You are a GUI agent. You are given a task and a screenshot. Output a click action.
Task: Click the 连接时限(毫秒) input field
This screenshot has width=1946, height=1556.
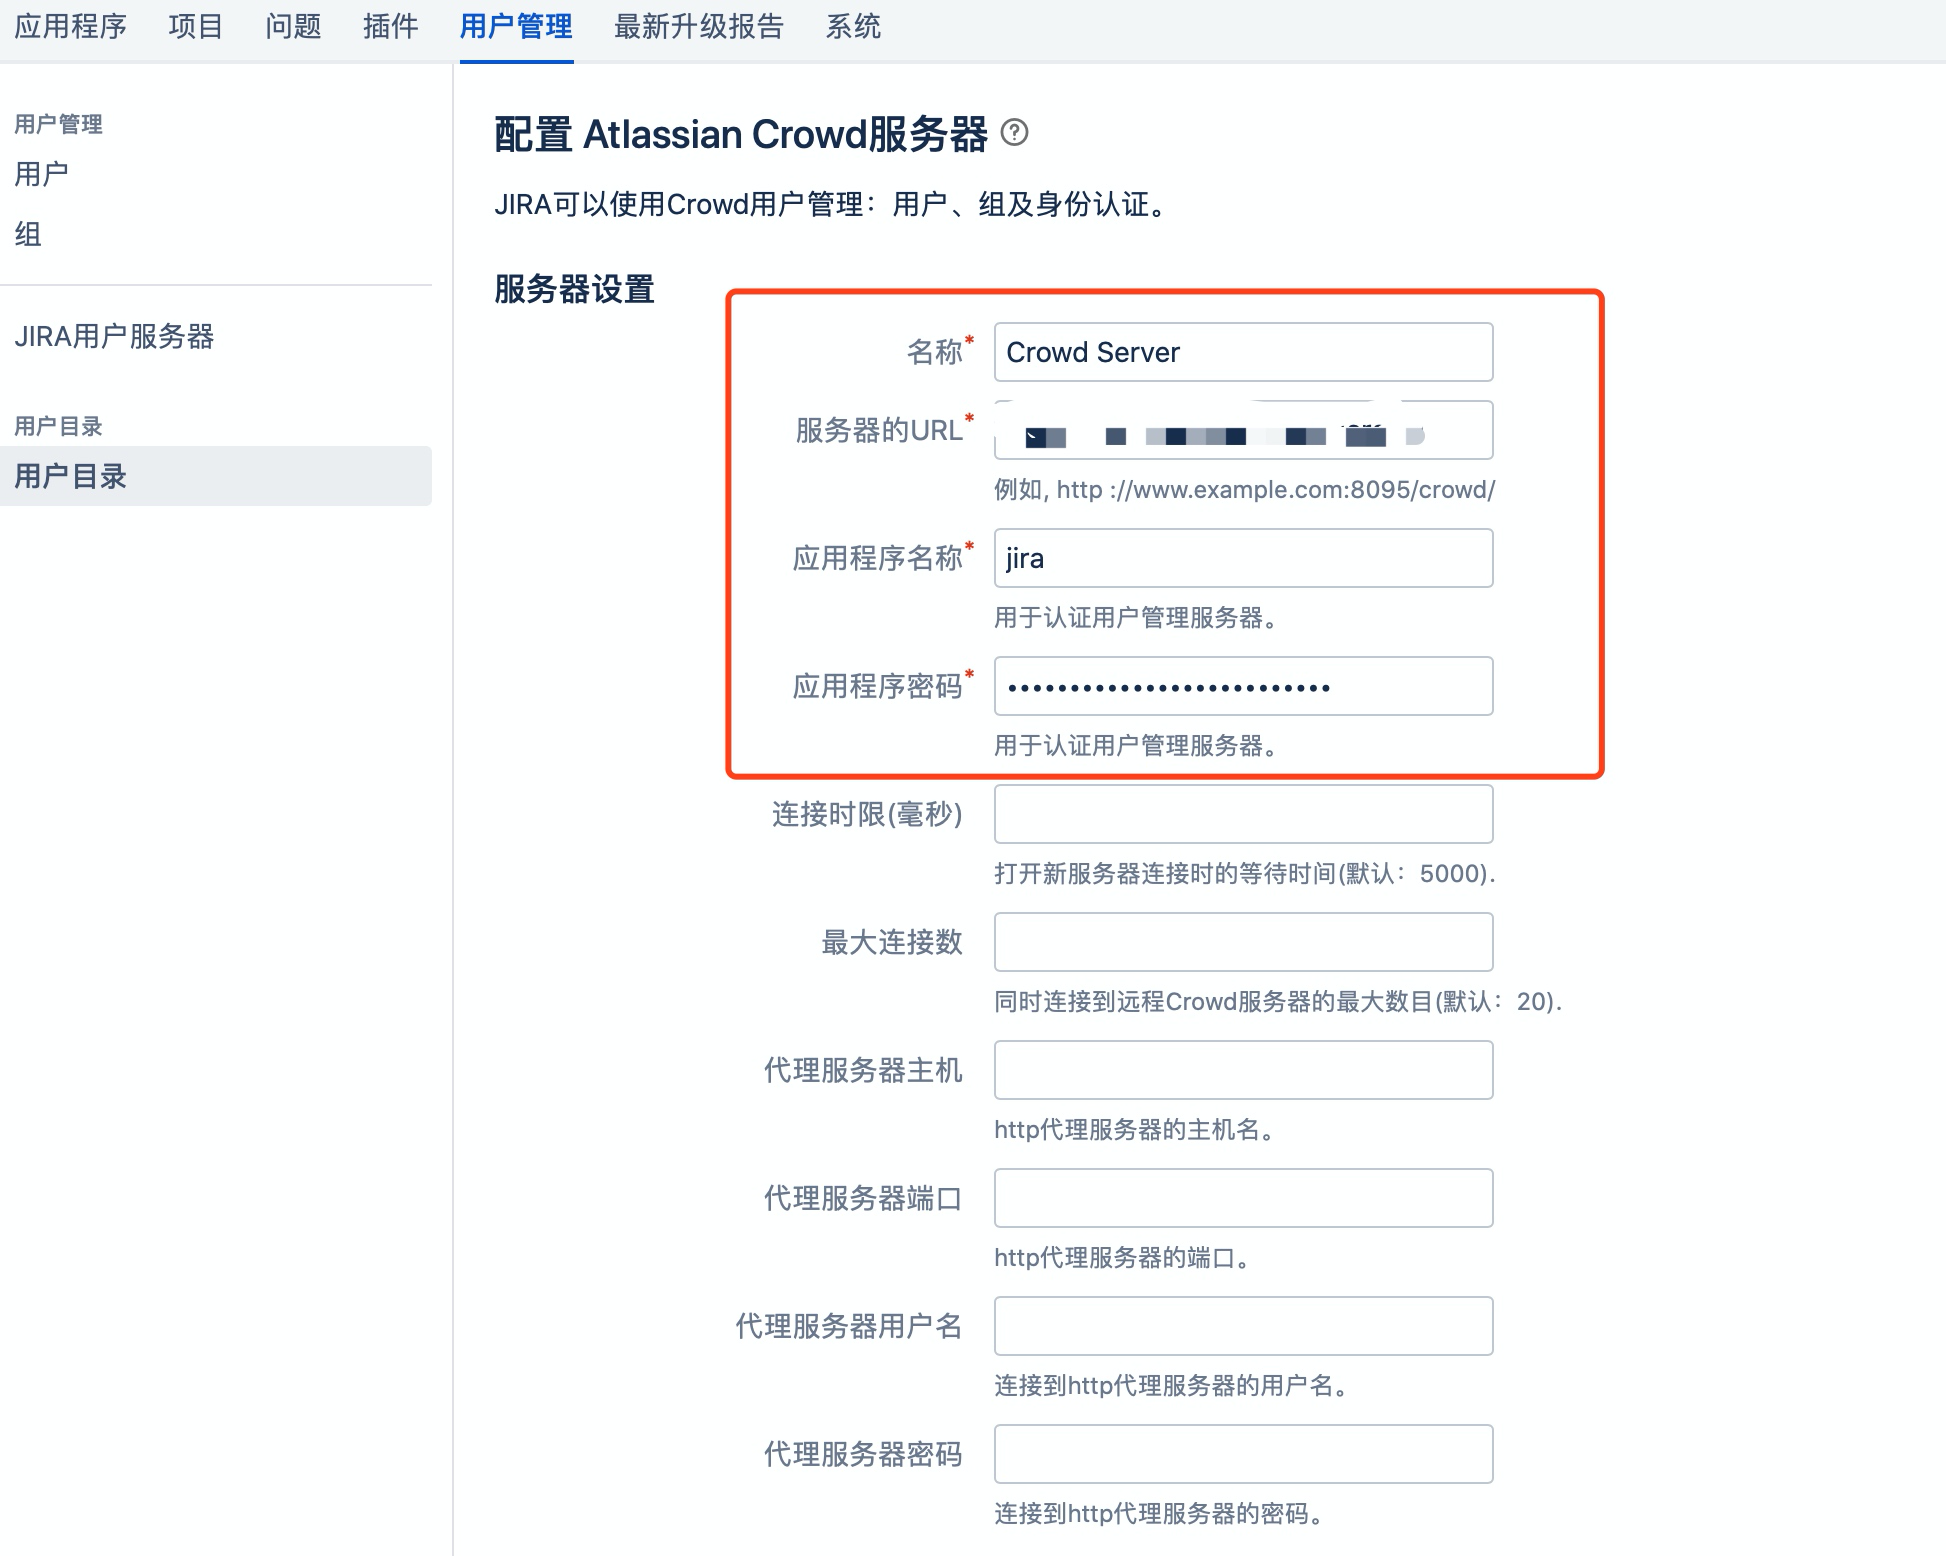(1242, 814)
